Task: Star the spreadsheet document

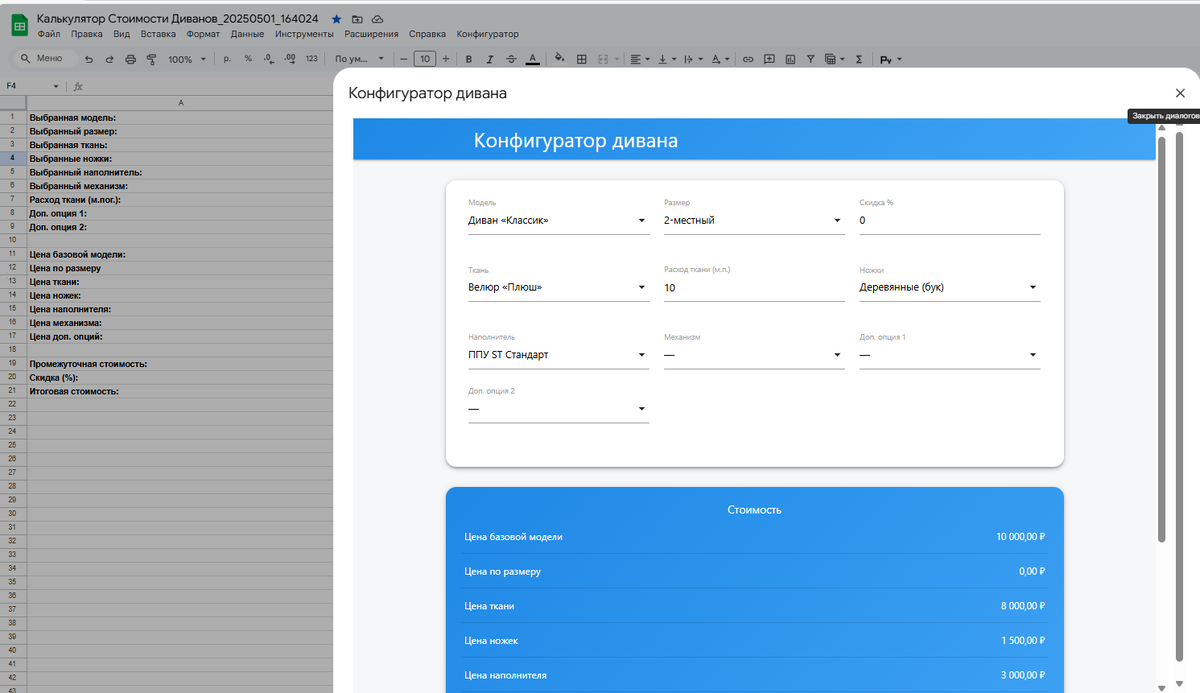Action: point(336,19)
